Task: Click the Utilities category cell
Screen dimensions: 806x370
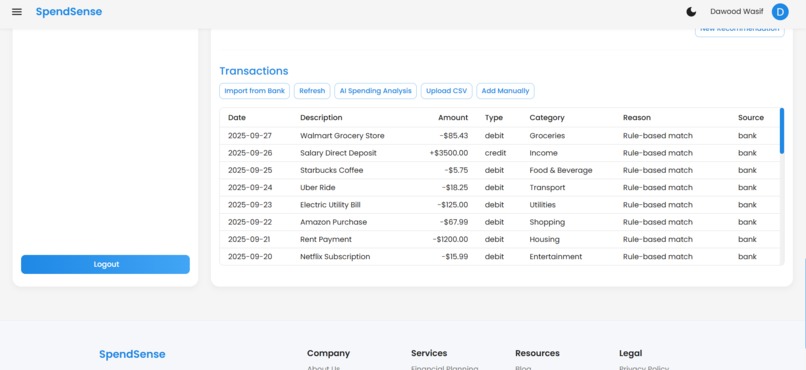Action: pos(542,205)
